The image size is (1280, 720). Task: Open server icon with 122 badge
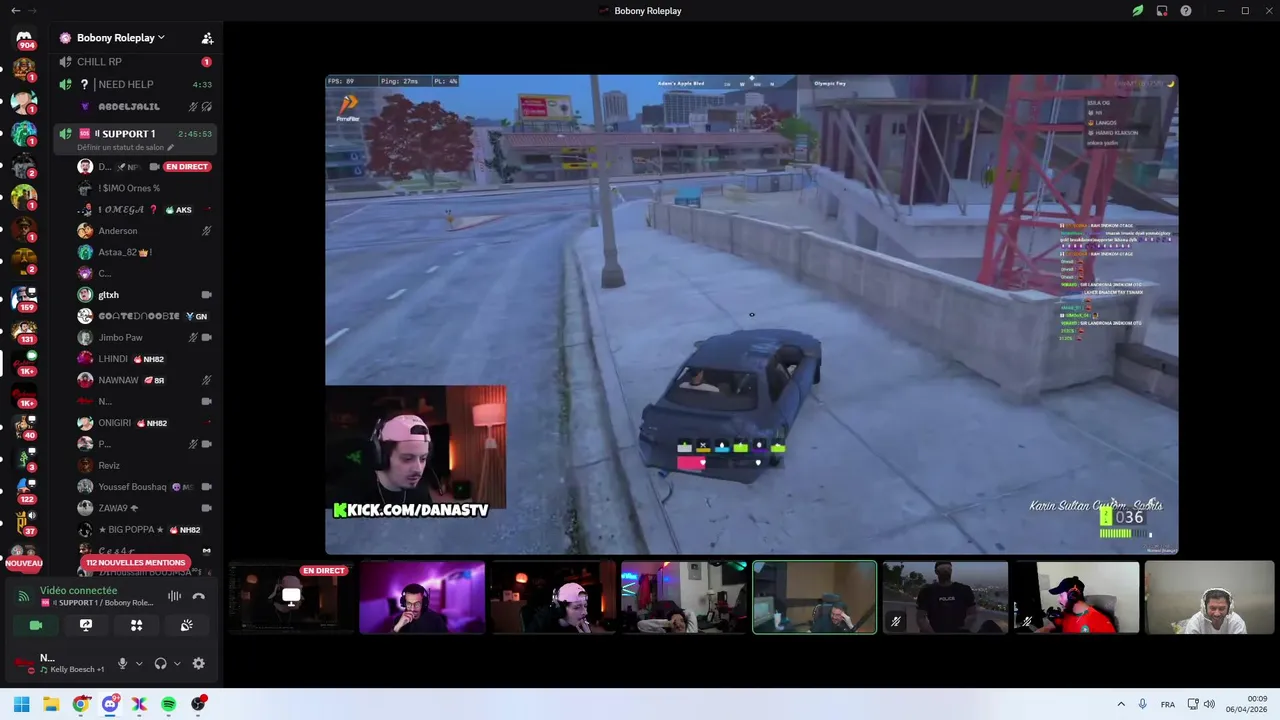click(x=24, y=490)
